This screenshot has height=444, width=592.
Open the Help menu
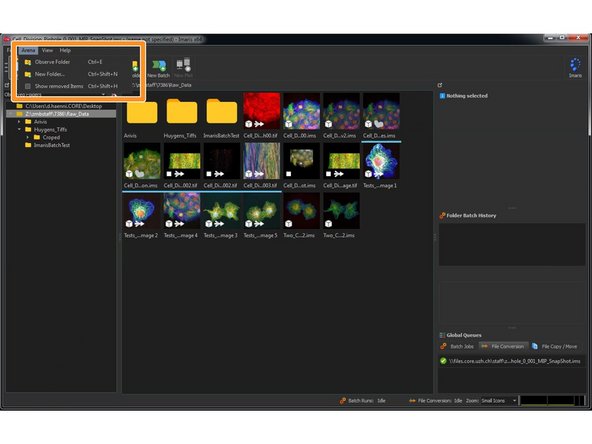[65, 50]
